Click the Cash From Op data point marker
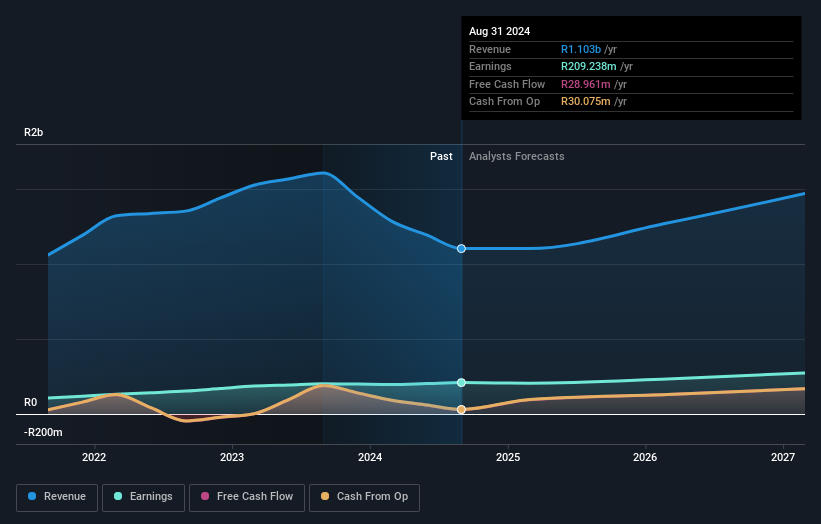The image size is (821, 524). 461,409
